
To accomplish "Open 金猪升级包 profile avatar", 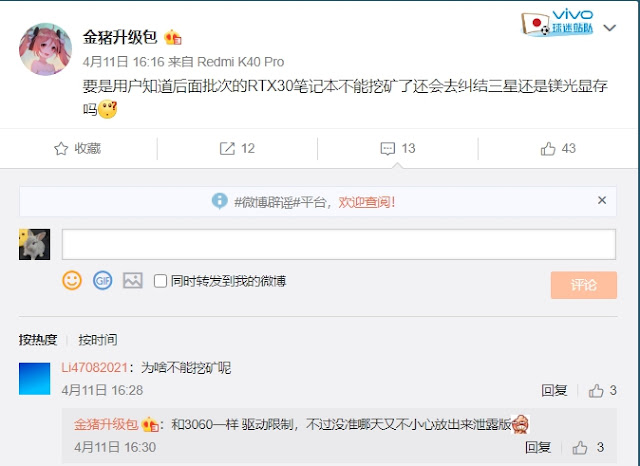I will 45,49.
